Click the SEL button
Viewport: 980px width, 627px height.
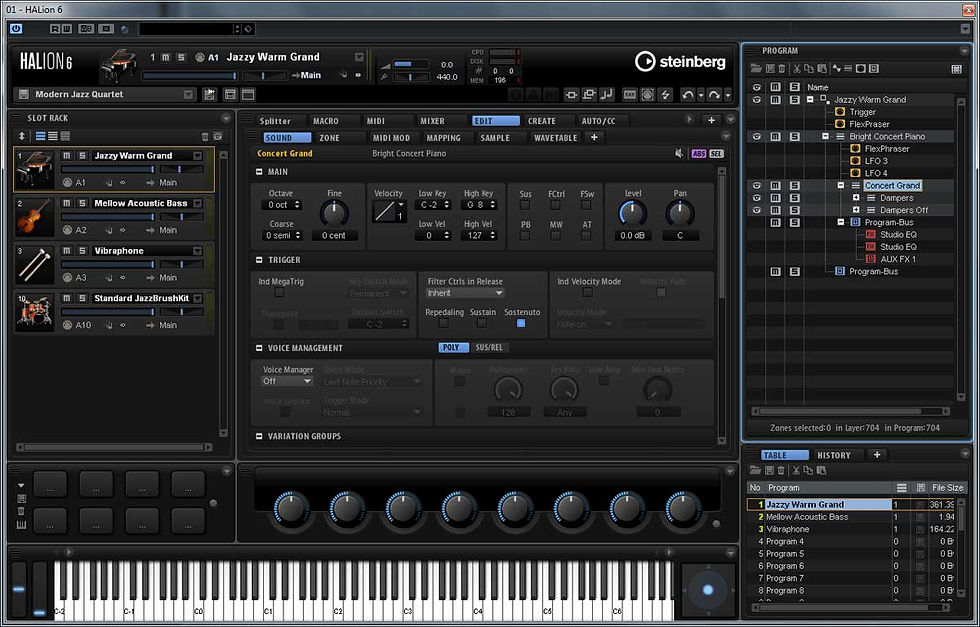pos(716,154)
